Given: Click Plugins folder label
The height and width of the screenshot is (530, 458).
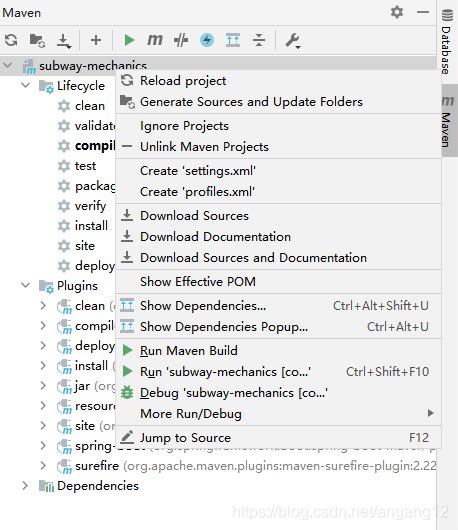Looking at the screenshot, I should coord(77,286).
